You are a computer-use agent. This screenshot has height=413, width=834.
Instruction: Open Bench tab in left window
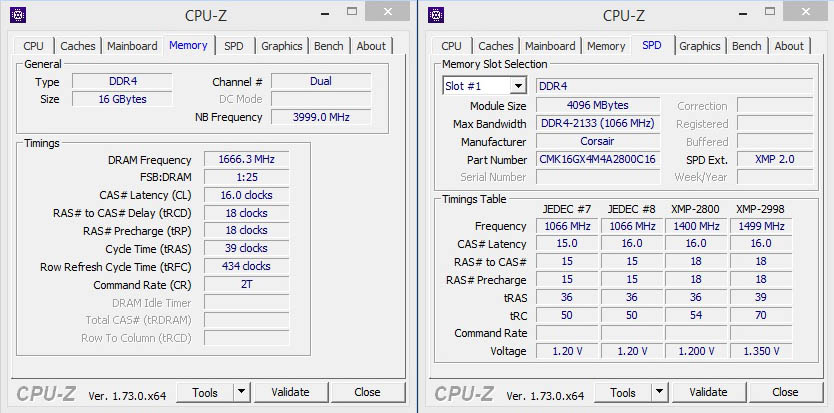coord(329,46)
